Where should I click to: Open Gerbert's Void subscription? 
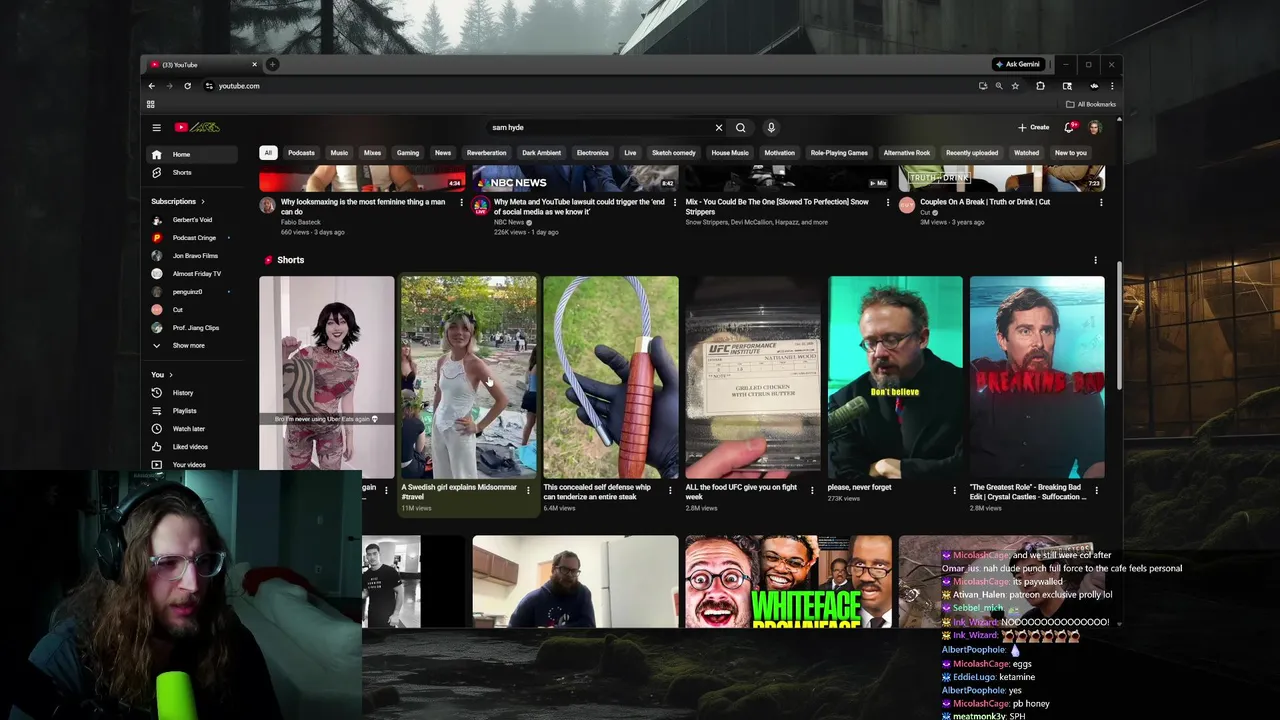click(x=191, y=220)
